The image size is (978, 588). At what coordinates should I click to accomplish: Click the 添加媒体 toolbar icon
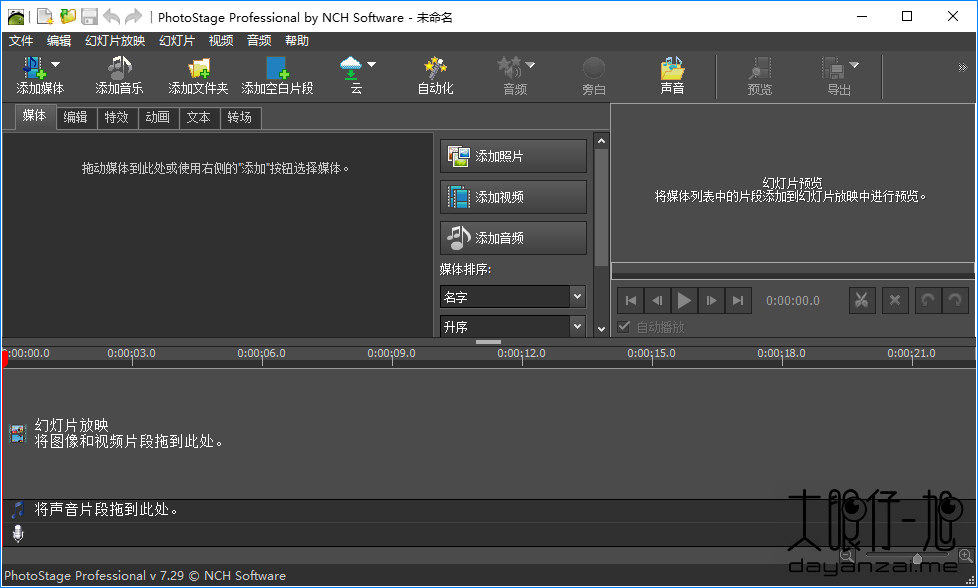(34, 68)
